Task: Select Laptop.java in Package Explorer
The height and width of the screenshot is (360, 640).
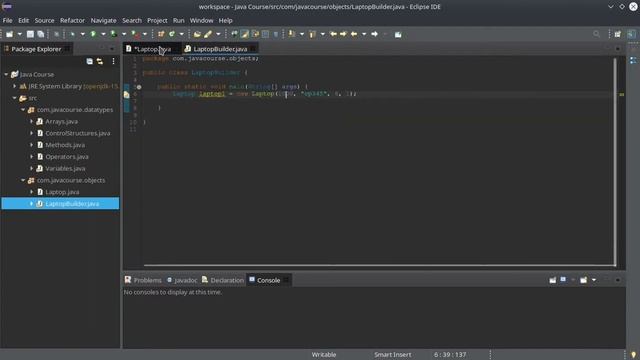Action: point(62,192)
